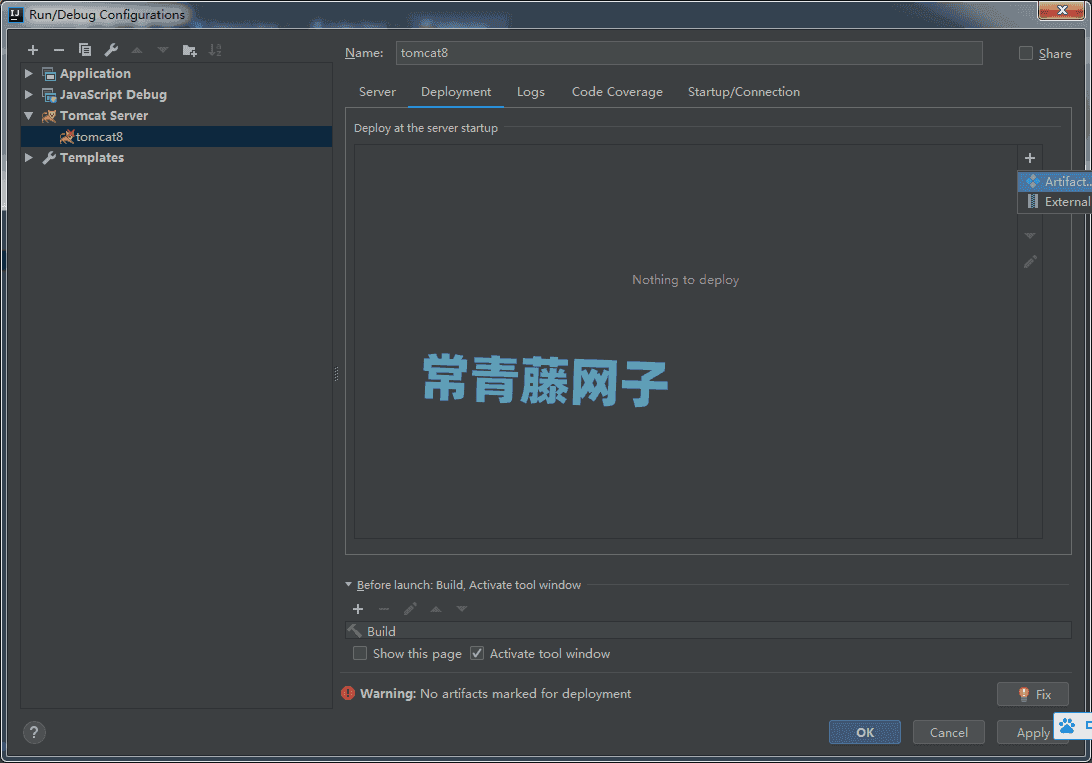
Task: Click the Tomcat Server cat icon
Action: tap(49, 116)
